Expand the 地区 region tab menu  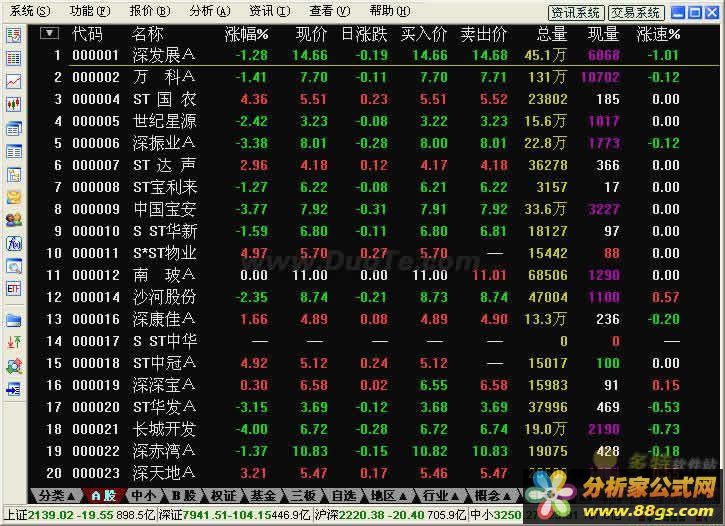pos(388,495)
